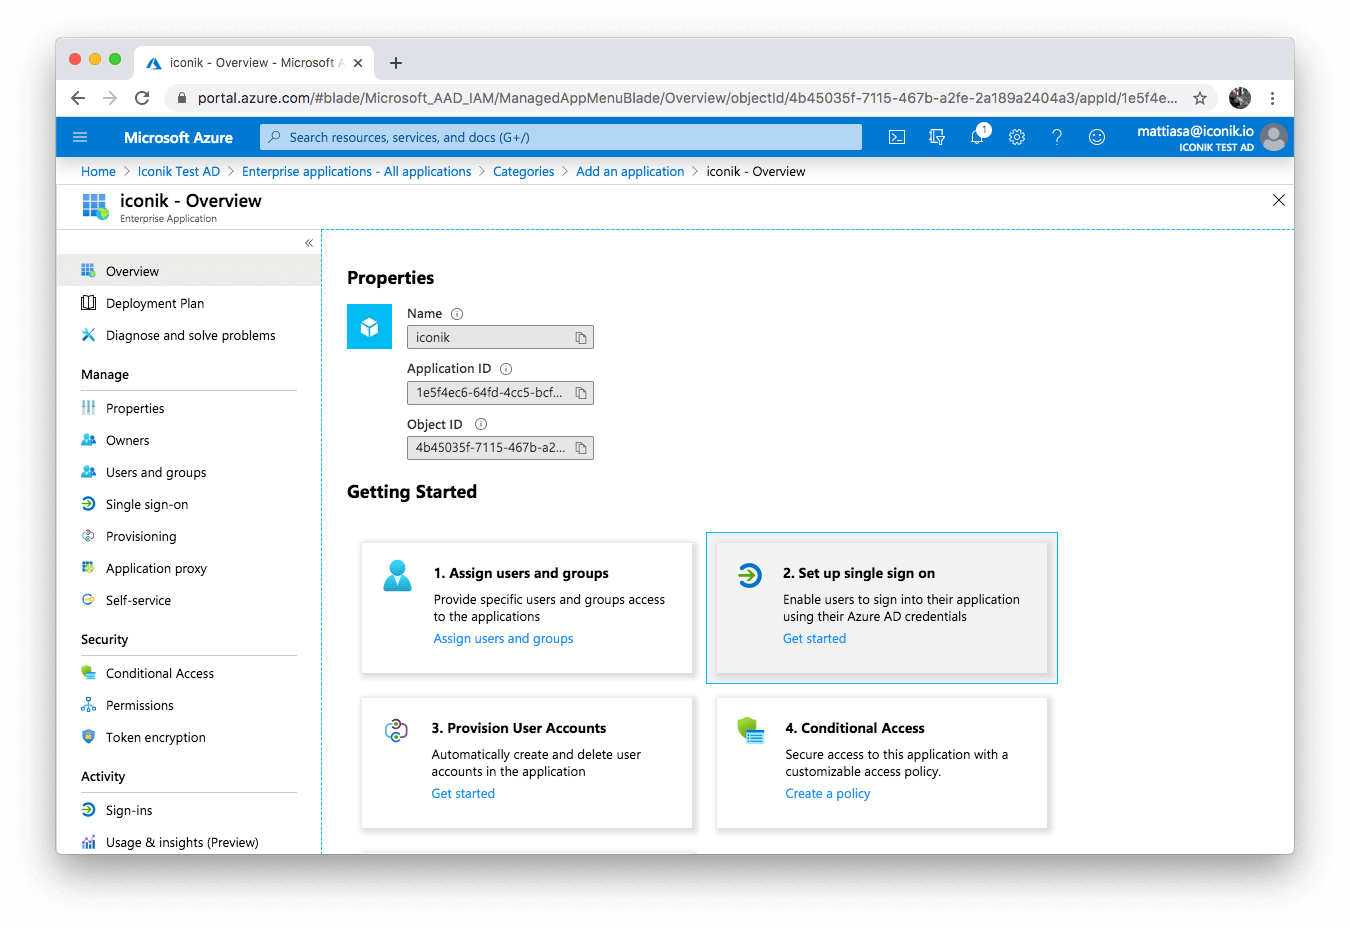The width and height of the screenshot is (1350, 928).
Task: Open the Azure portal hamburger menu
Action: click(x=81, y=137)
